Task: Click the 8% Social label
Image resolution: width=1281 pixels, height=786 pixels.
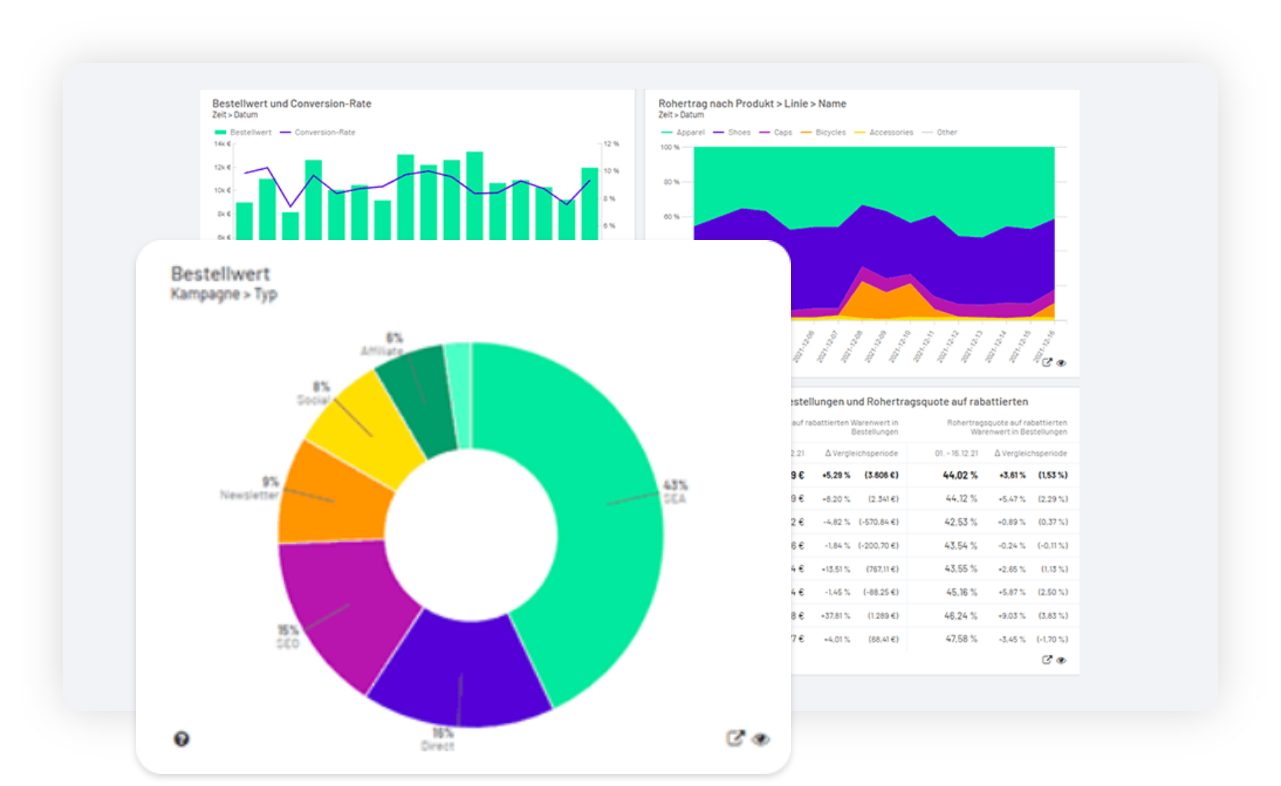Action: click(x=314, y=393)
